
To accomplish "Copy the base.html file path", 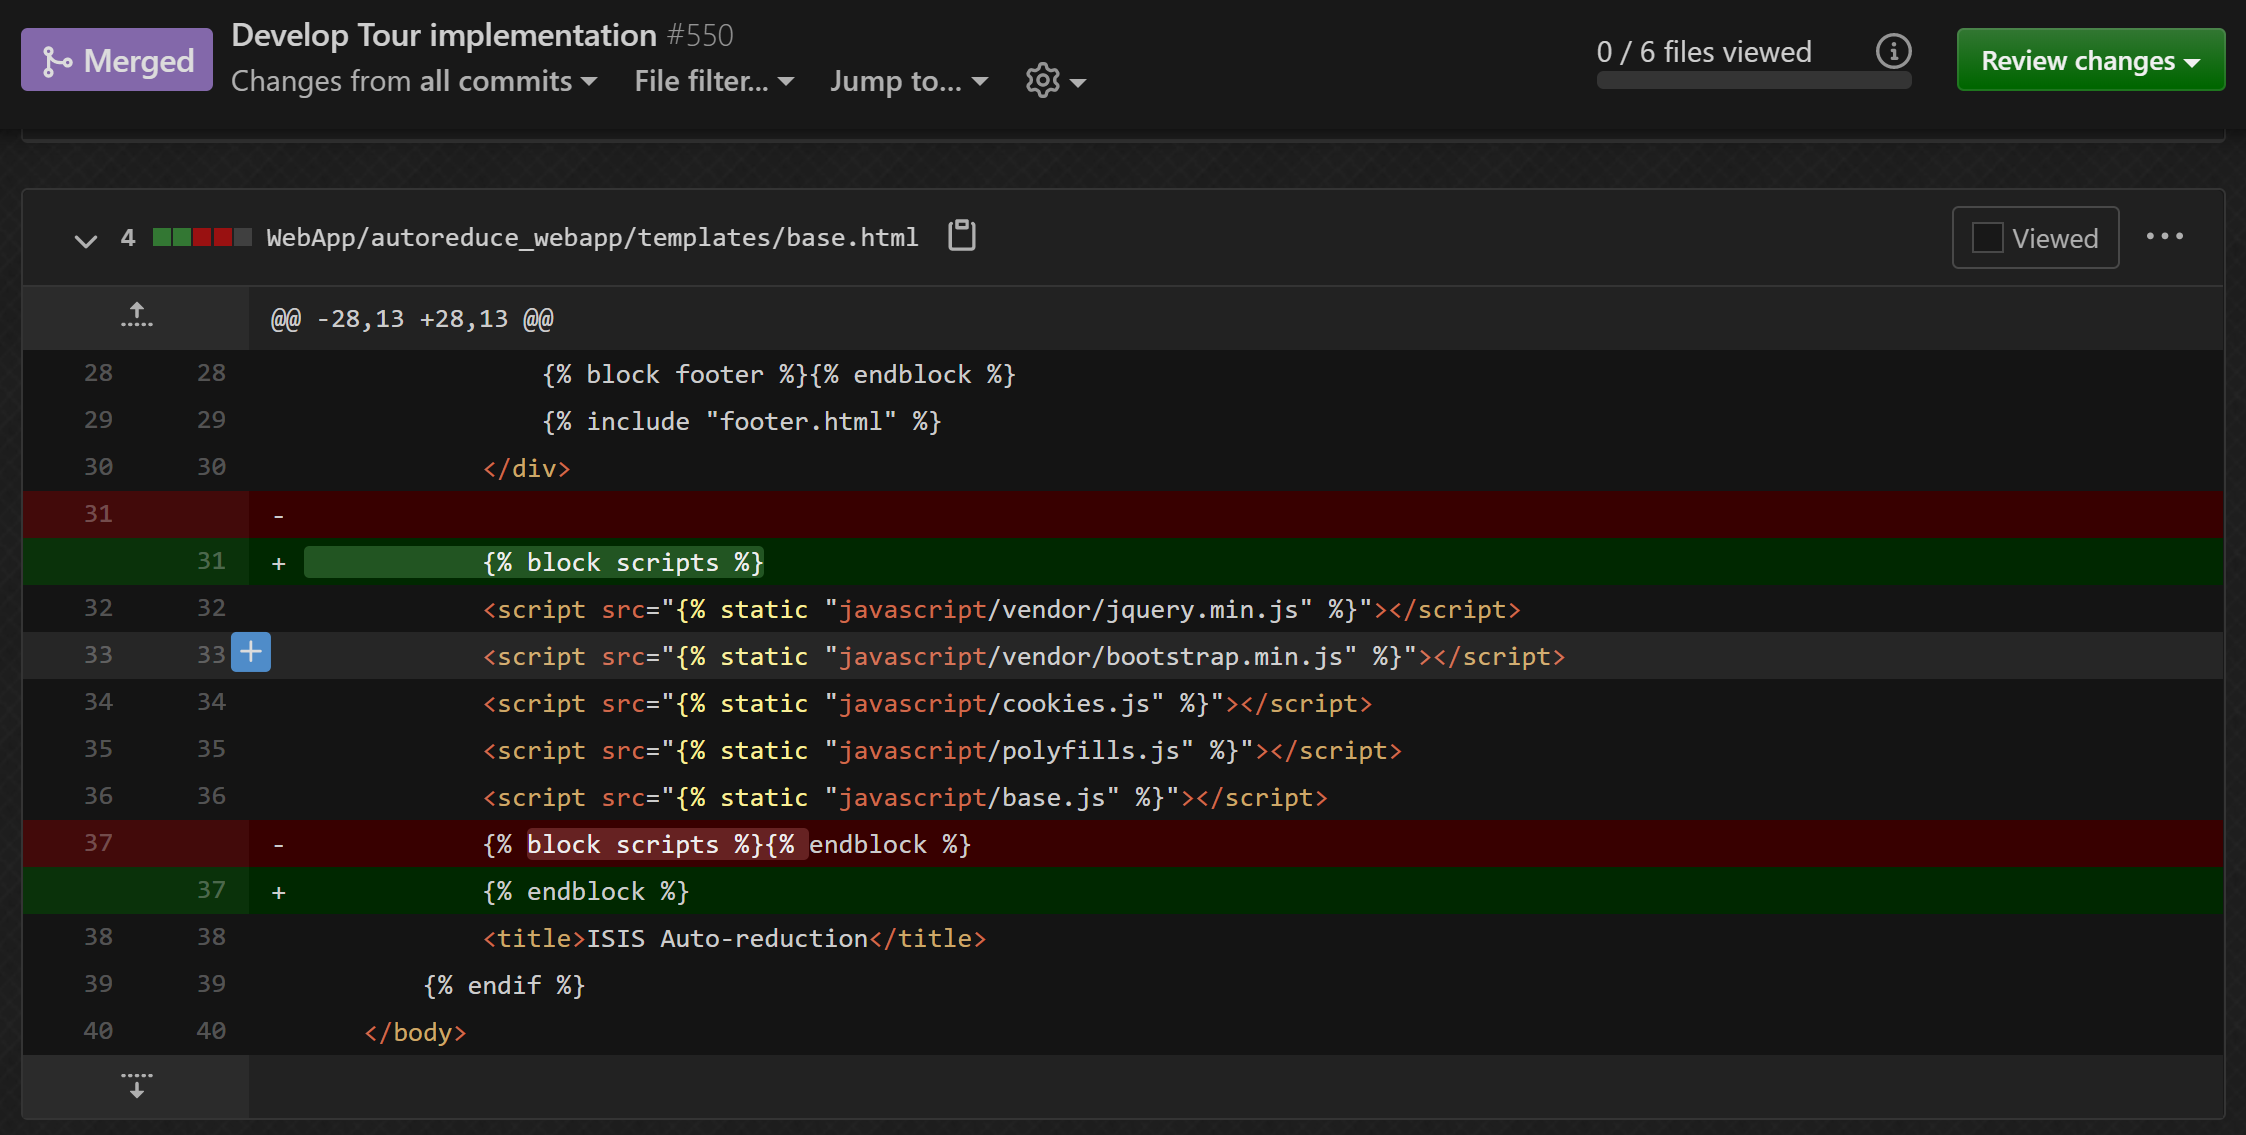I will [x=960, y=237].
